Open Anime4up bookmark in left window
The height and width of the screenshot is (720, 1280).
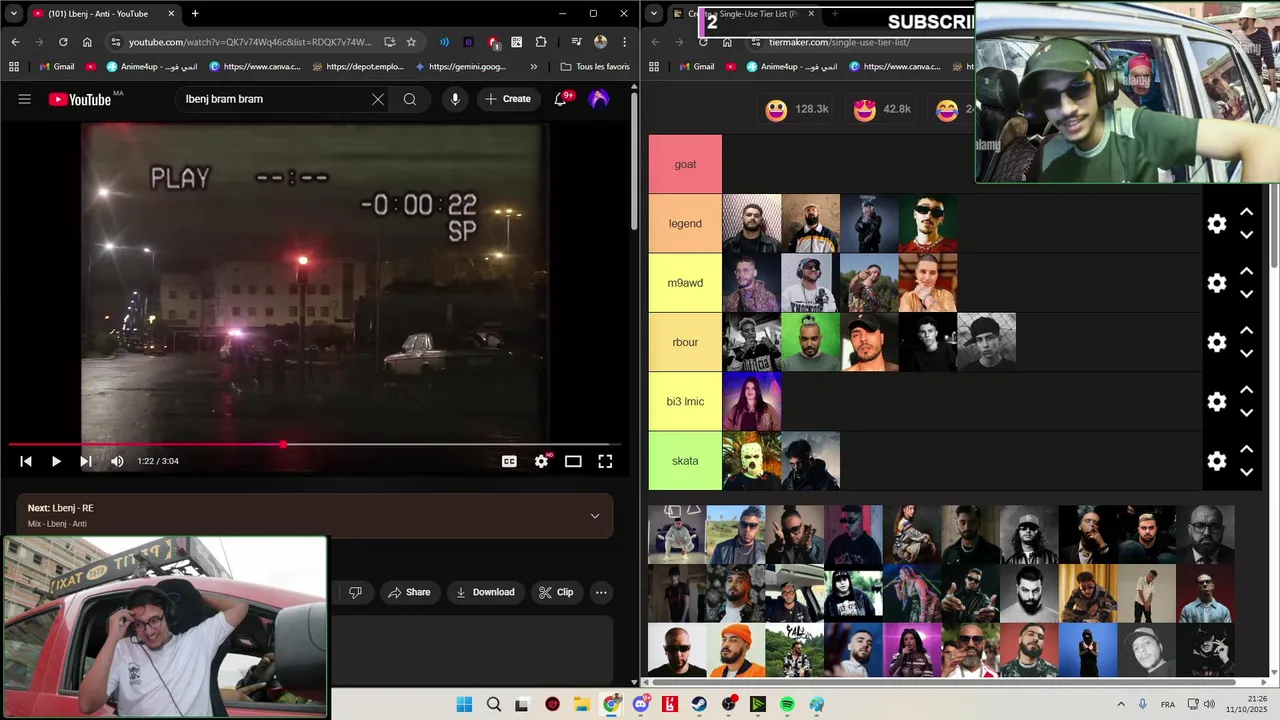(152, 67)
